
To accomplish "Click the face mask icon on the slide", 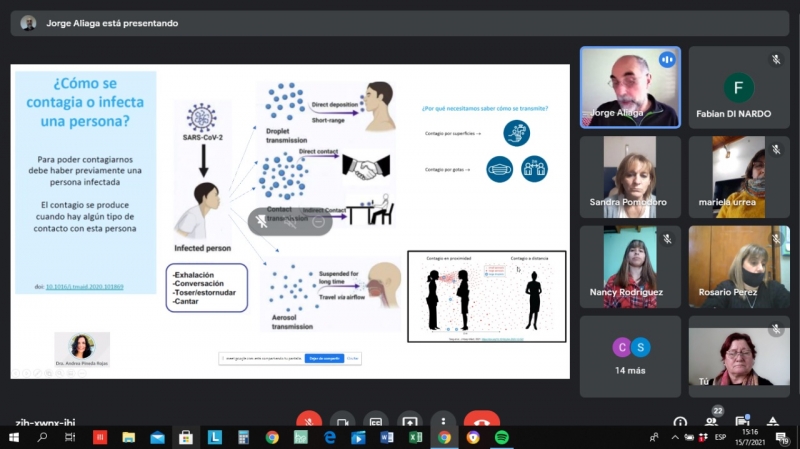I will click(499, 169).
